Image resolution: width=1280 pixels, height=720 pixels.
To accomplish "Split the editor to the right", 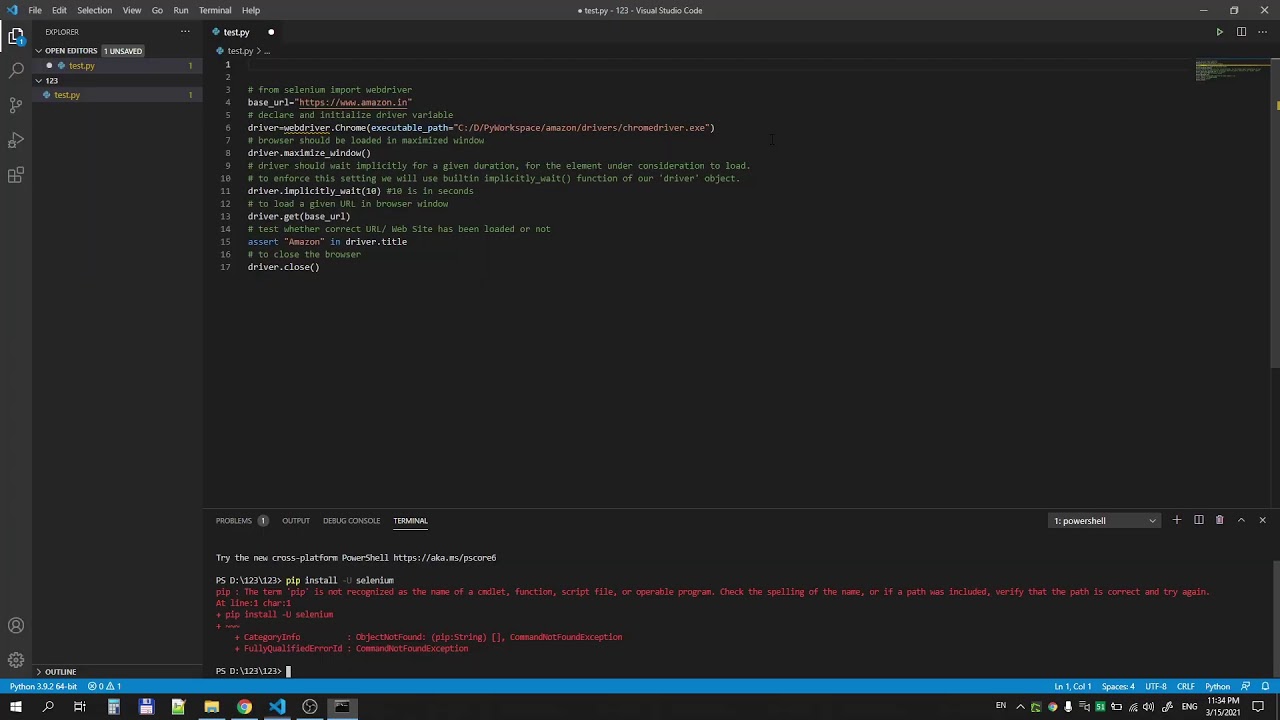I will (x=1241, y=32).
